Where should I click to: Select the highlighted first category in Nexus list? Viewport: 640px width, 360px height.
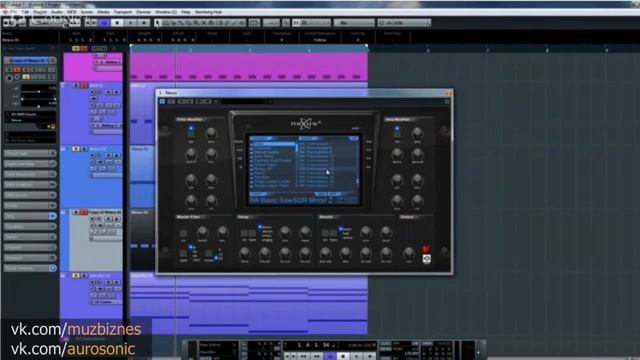click(273, 144)
